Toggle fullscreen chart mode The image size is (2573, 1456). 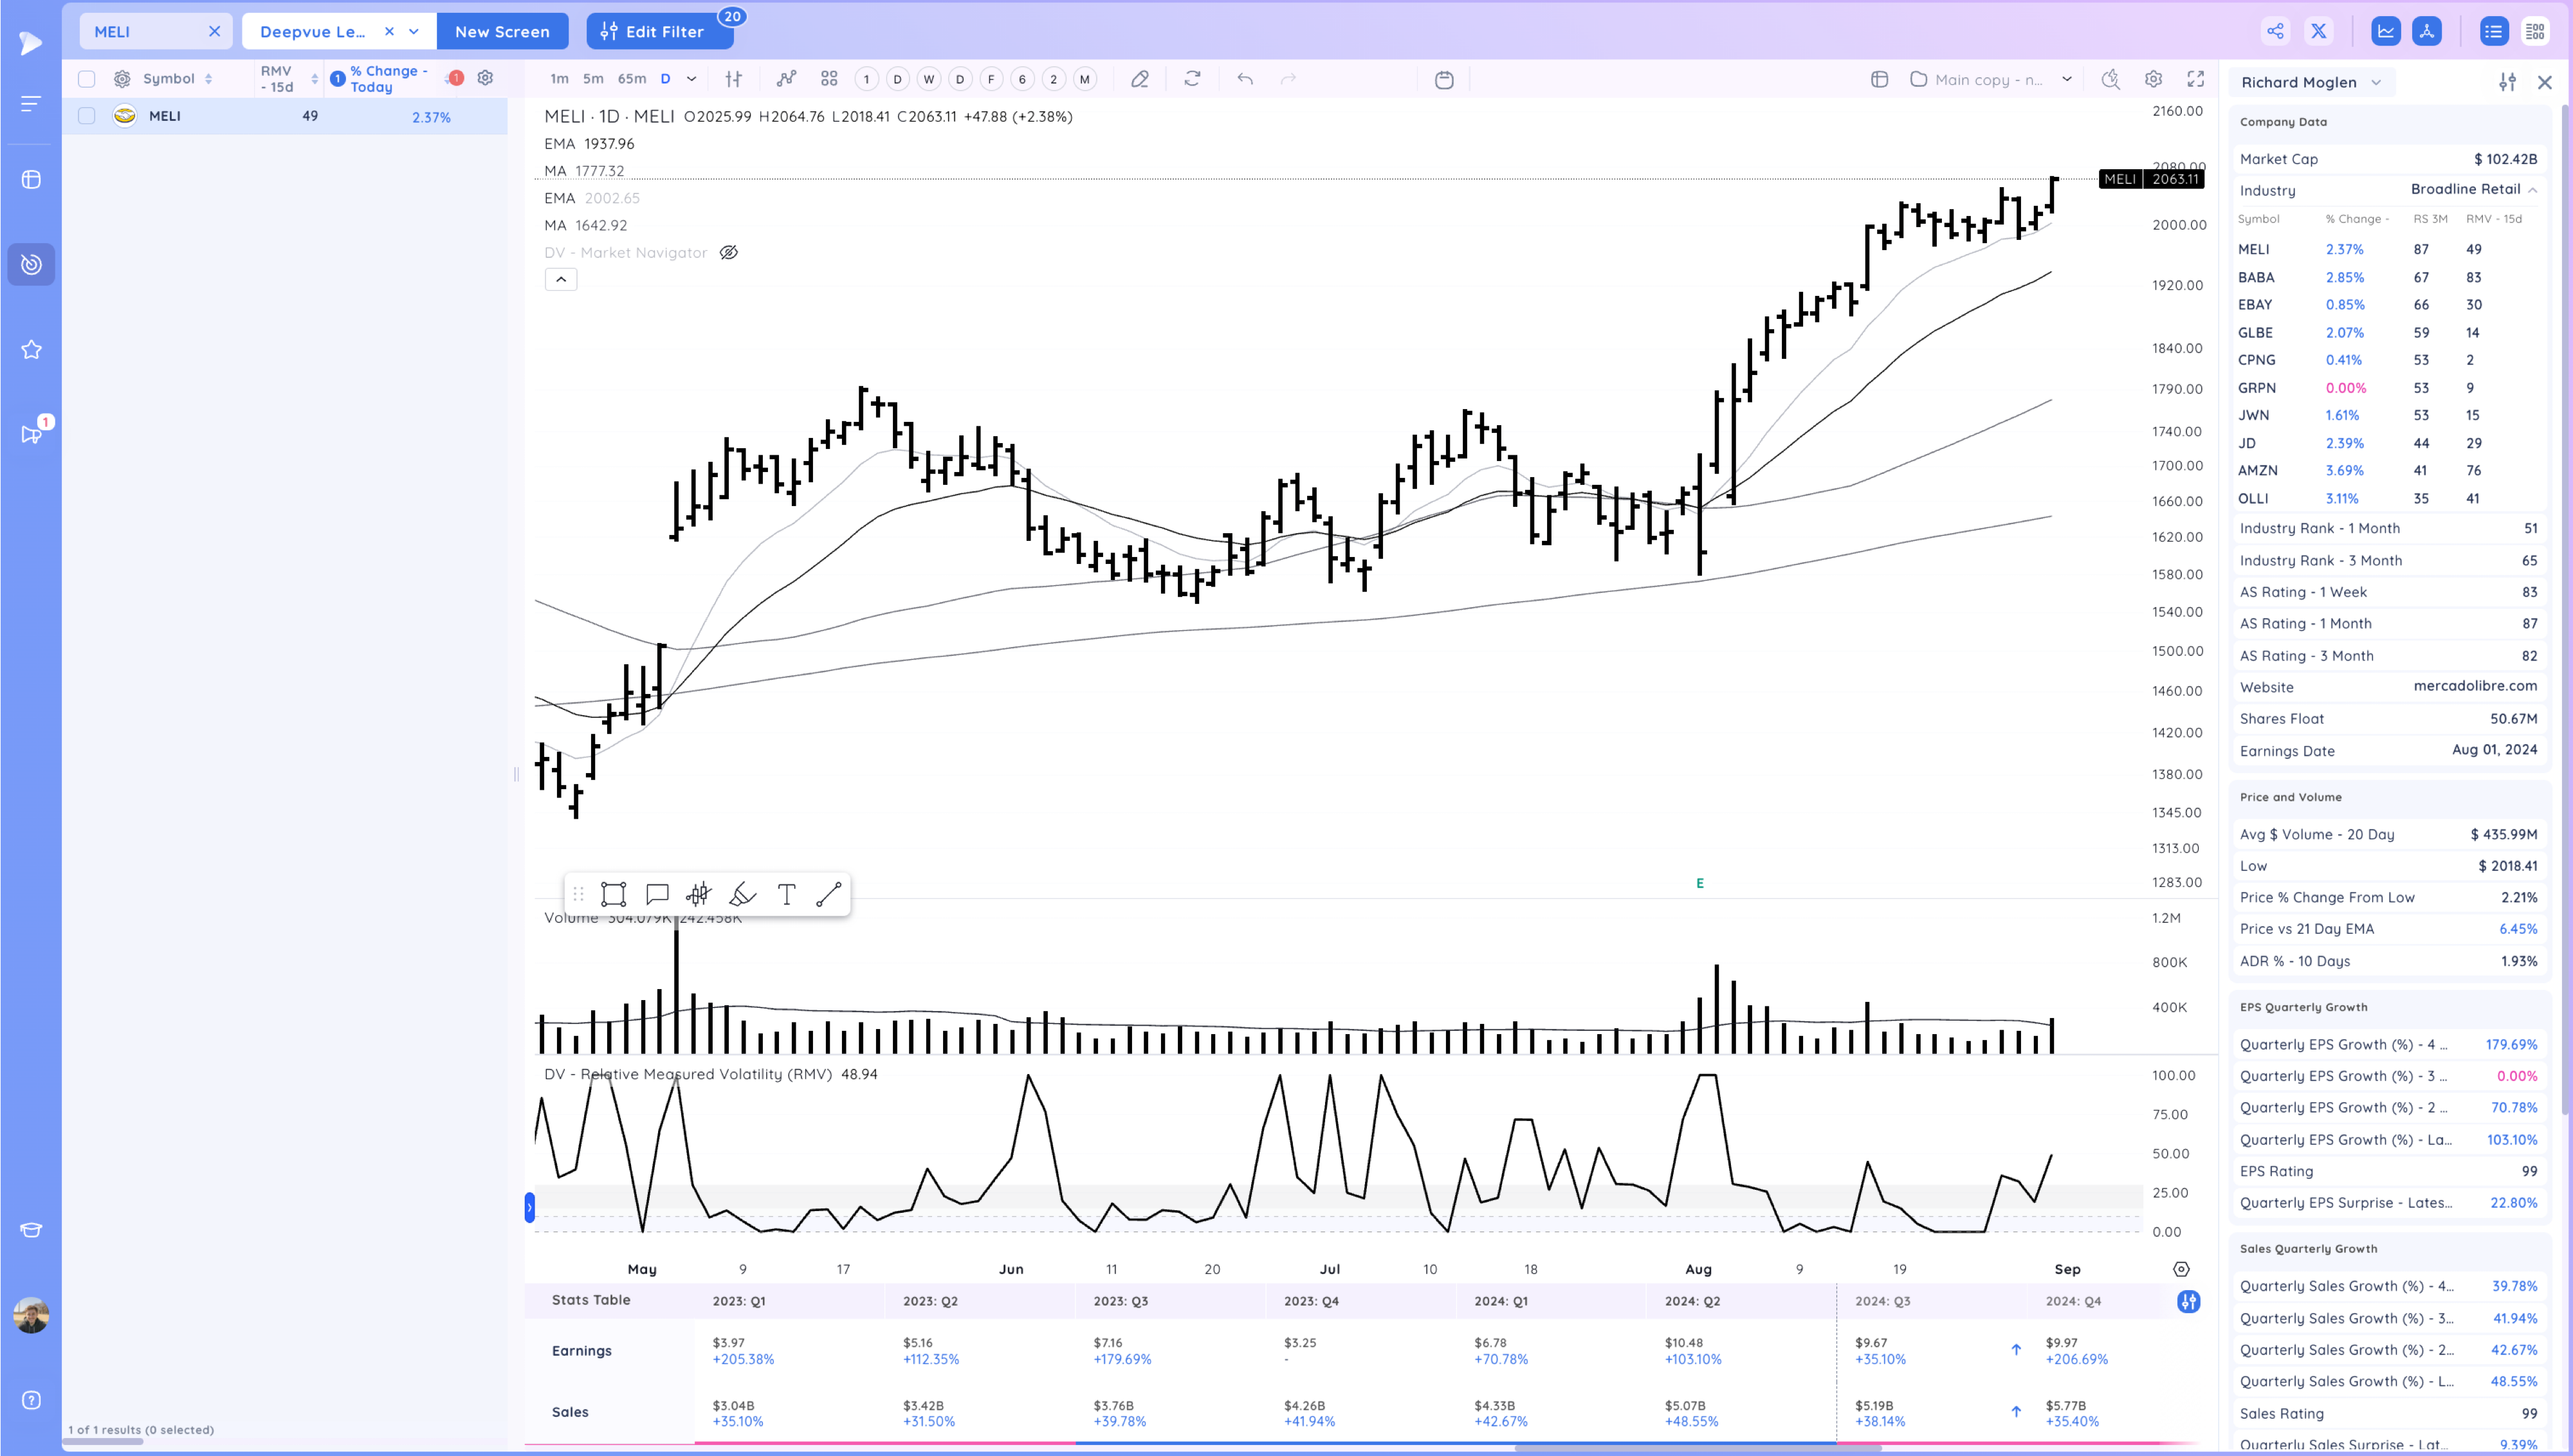pyautogui.click(x=2196, y=79)
